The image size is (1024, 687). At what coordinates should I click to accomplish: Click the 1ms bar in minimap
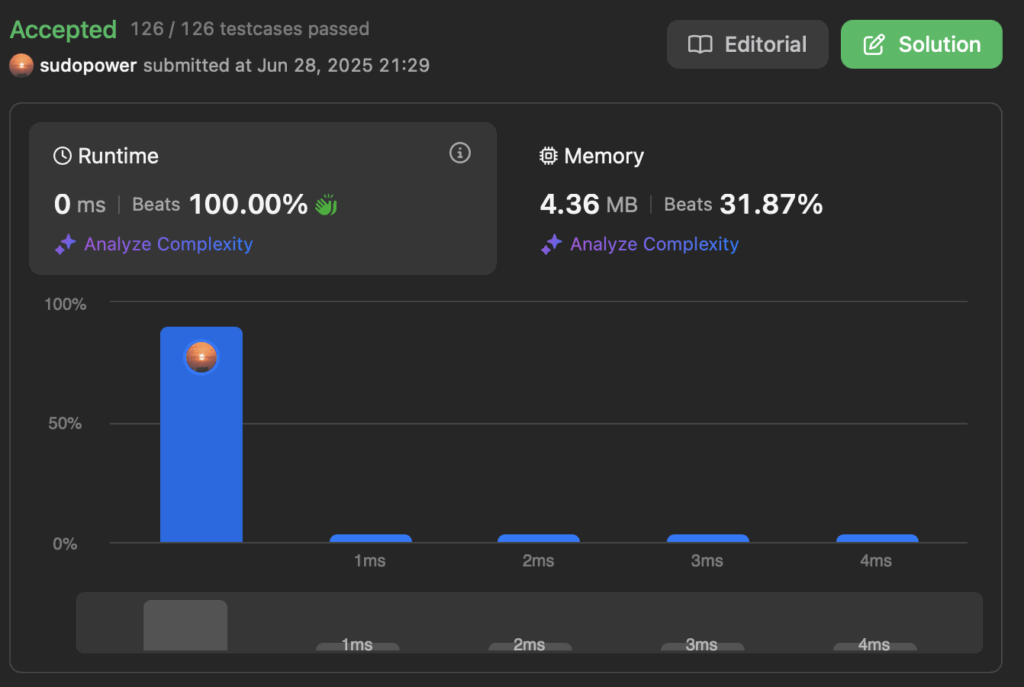(x=357, y=647)
